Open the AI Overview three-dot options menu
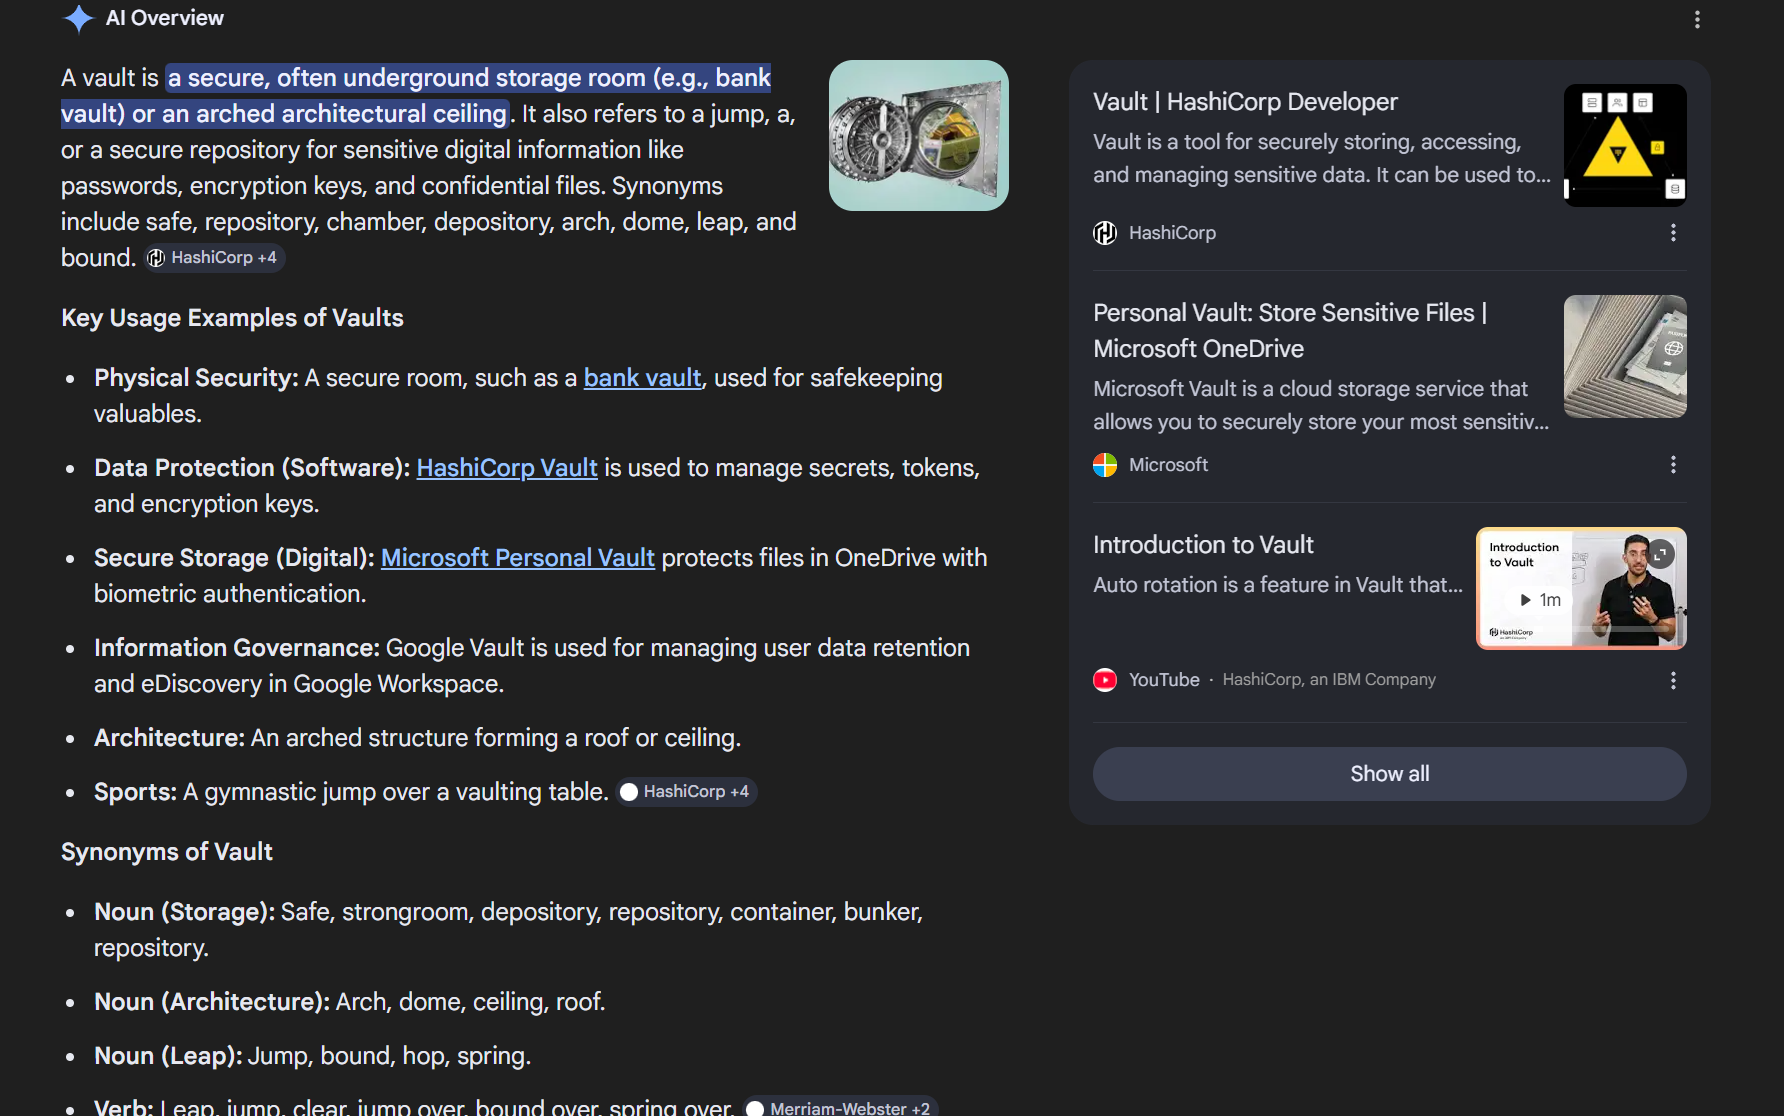Viewport: 1784px width, 1116px height. pos(1697,19)
